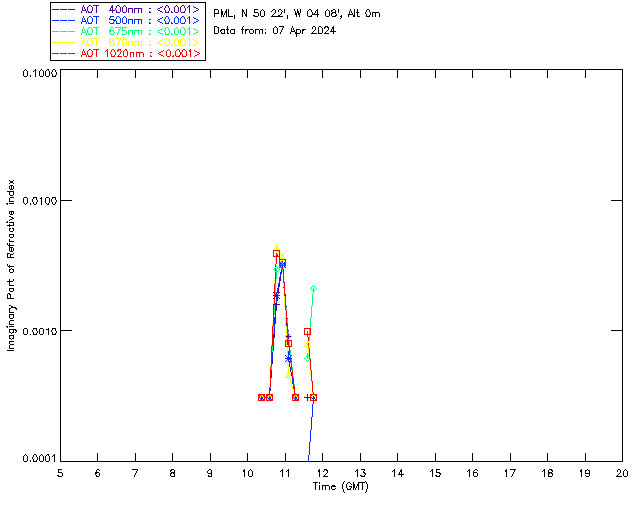Select the purple plus marker near 11.6 hours
Screen dimensions: 640x512
pyautogui.click(x=307, y=397)
